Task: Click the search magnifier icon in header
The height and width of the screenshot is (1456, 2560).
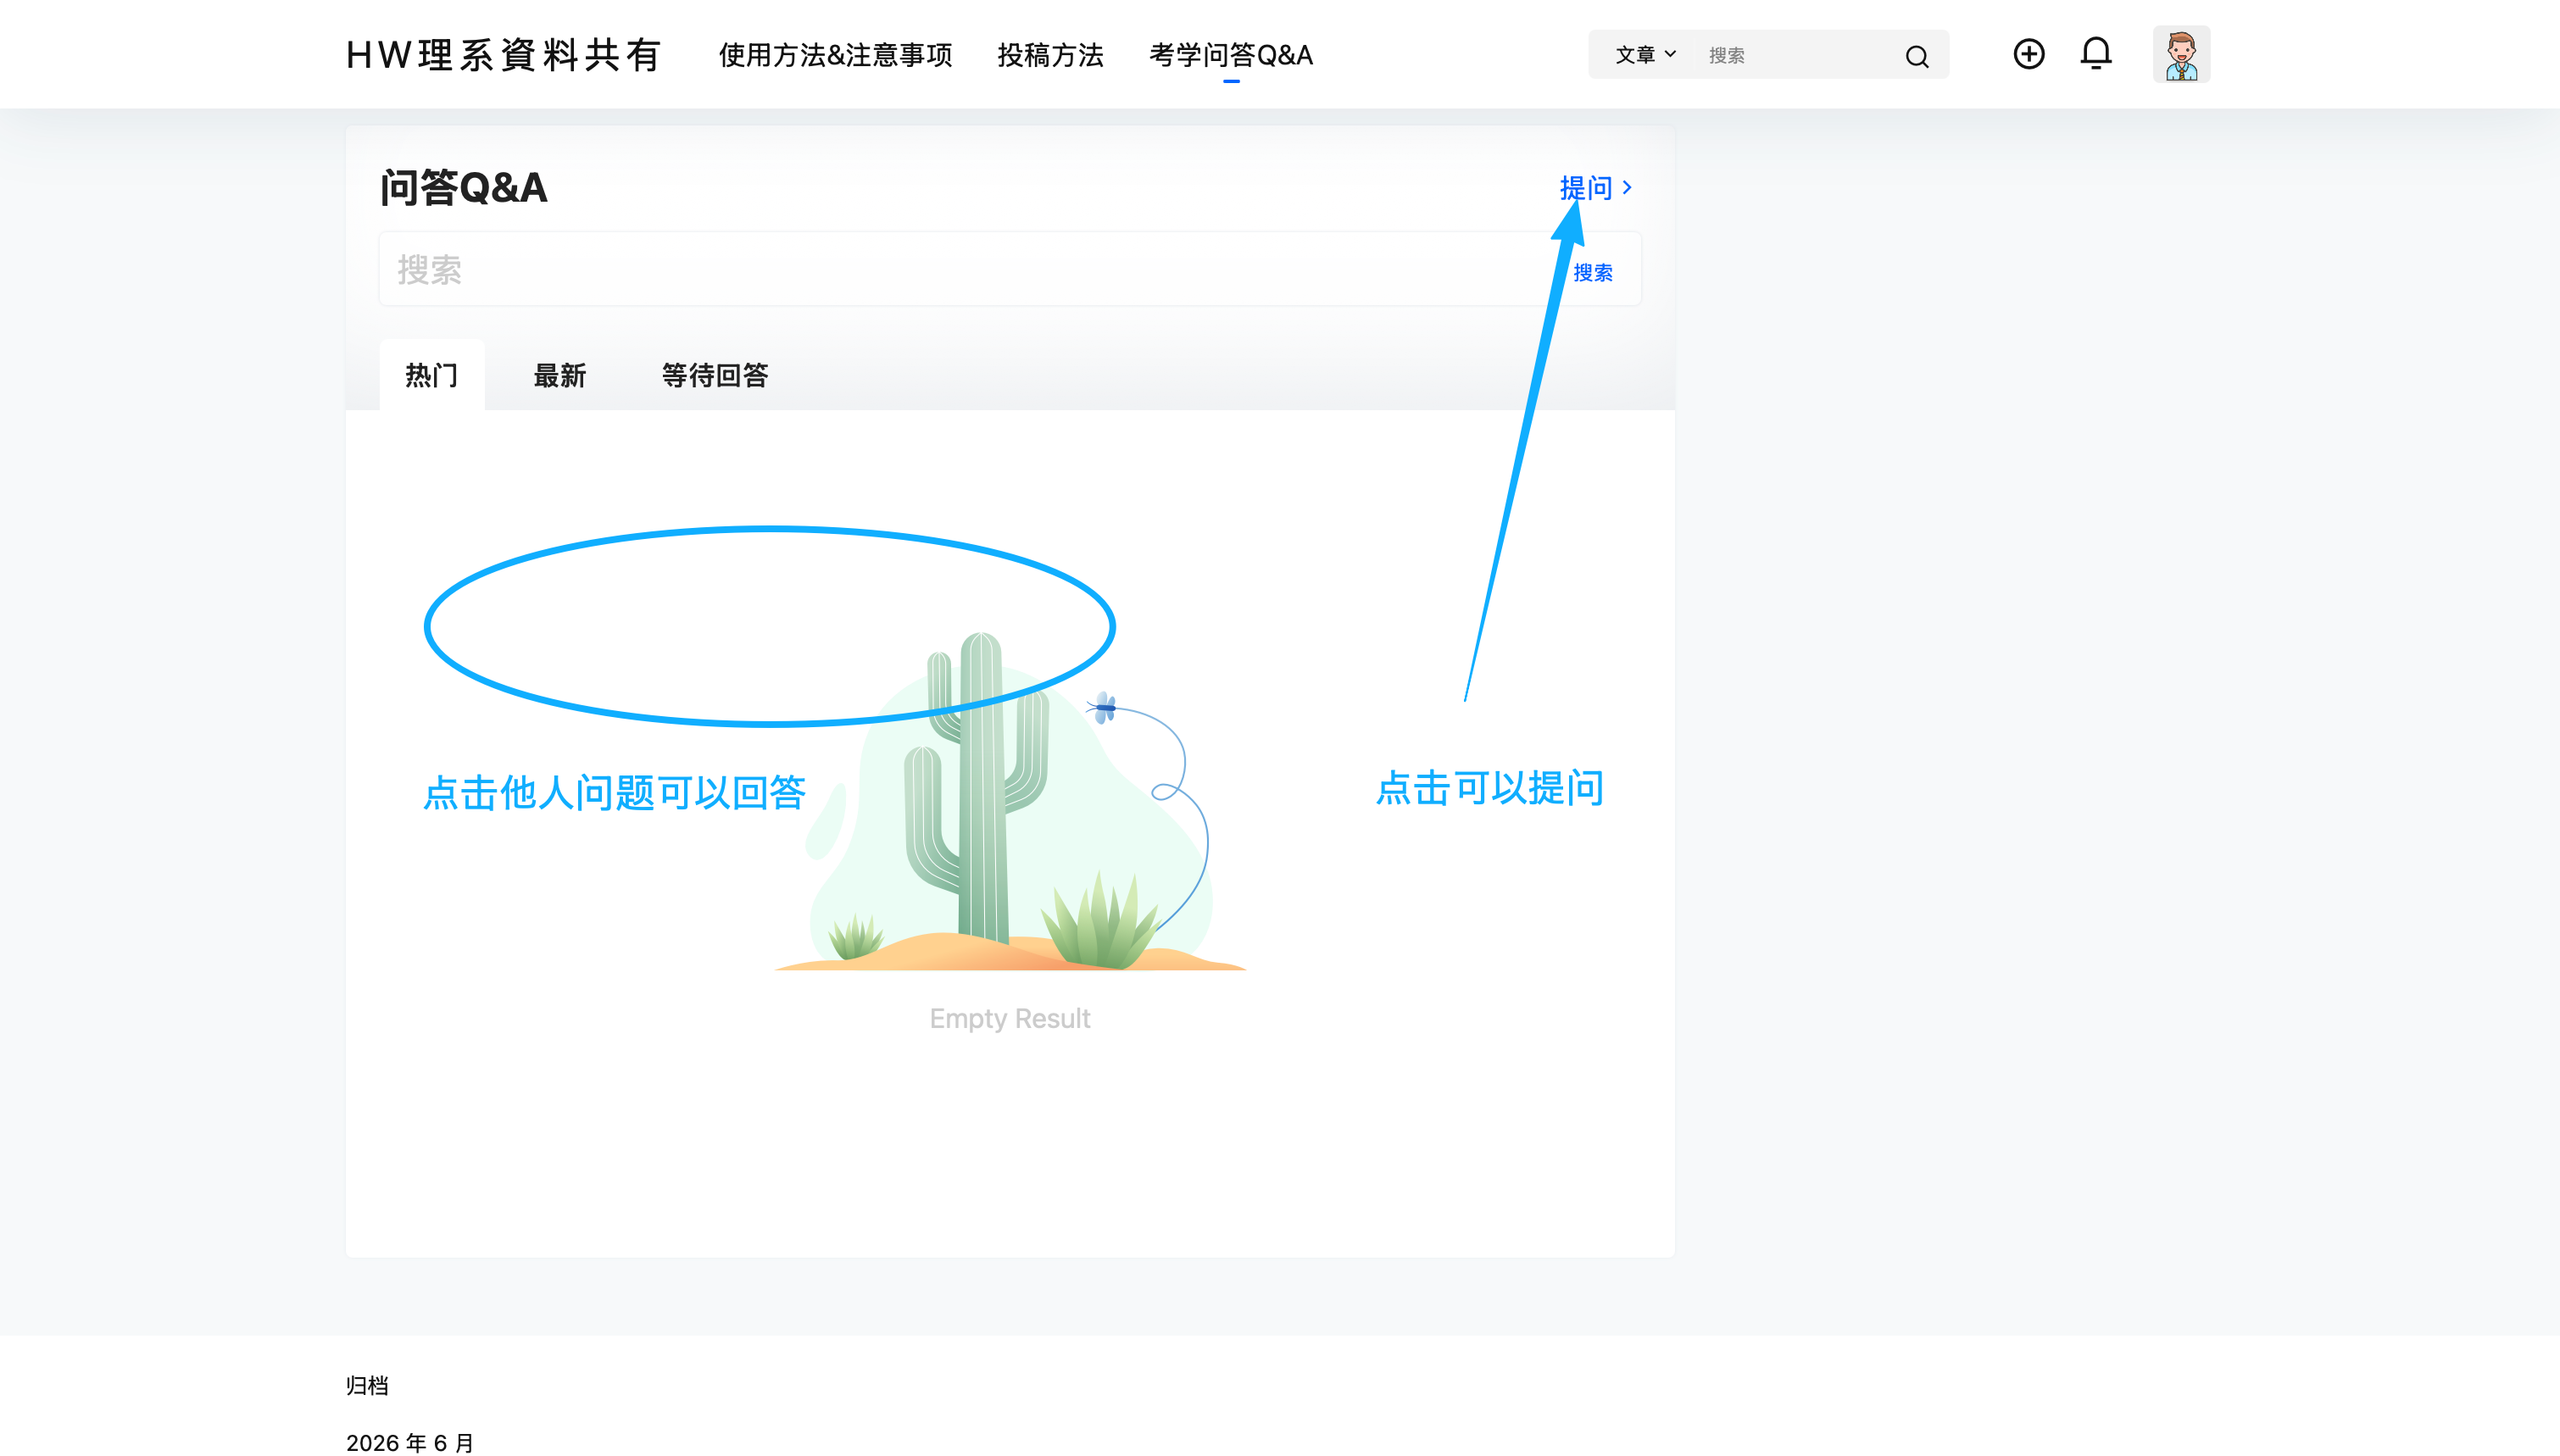Action: [x=1916, y=56]
